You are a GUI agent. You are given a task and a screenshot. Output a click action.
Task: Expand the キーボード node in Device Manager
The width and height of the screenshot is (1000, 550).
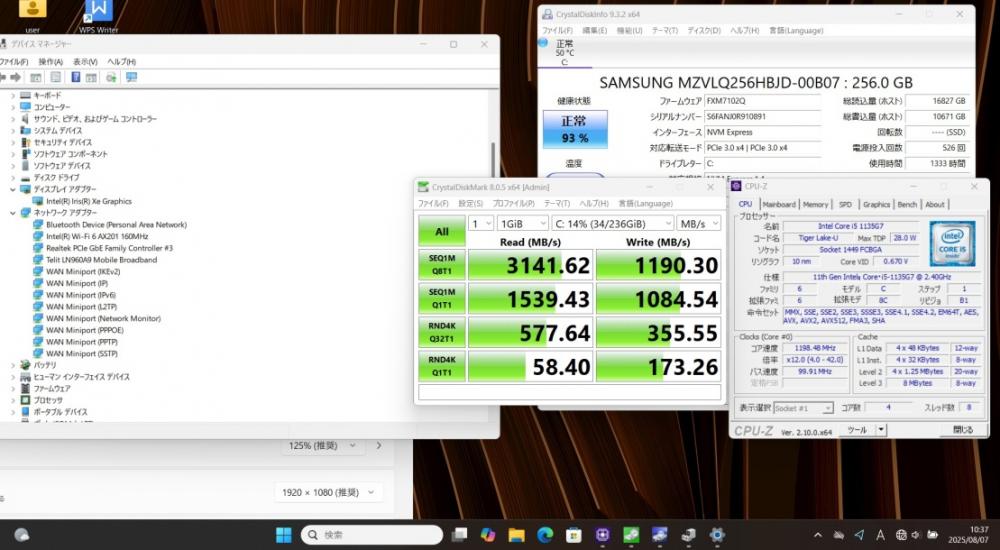(13, 95)
